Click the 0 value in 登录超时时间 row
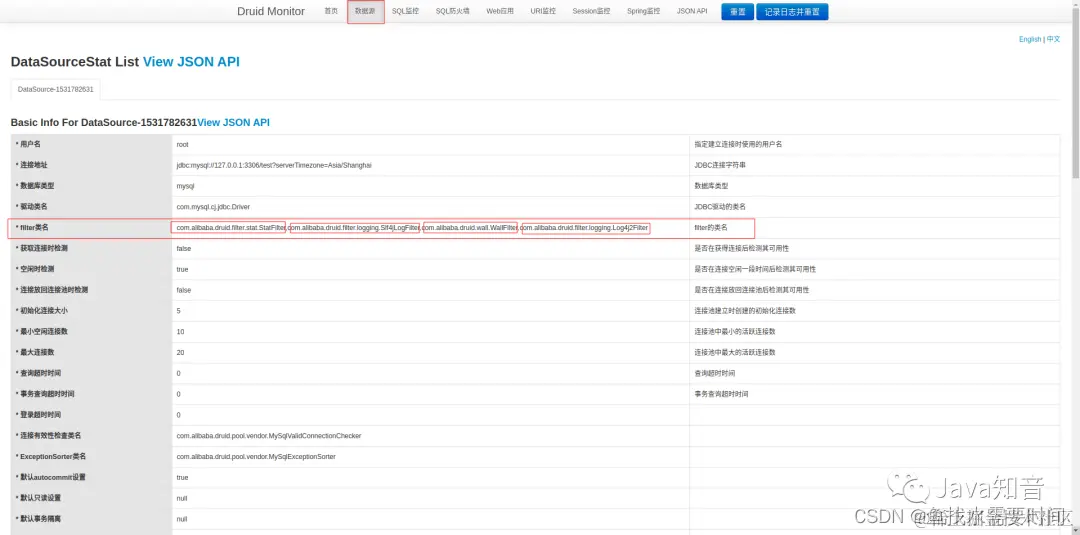1080x535 pixels. (x=178, y=415)
